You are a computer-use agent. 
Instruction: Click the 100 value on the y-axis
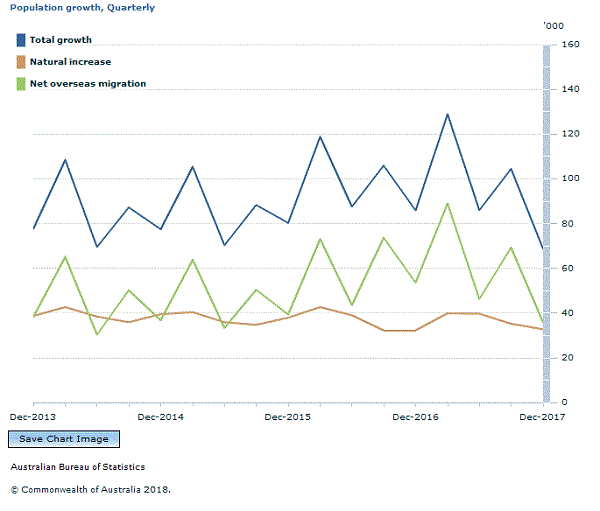pyautogui.click(x=571, y=179)
